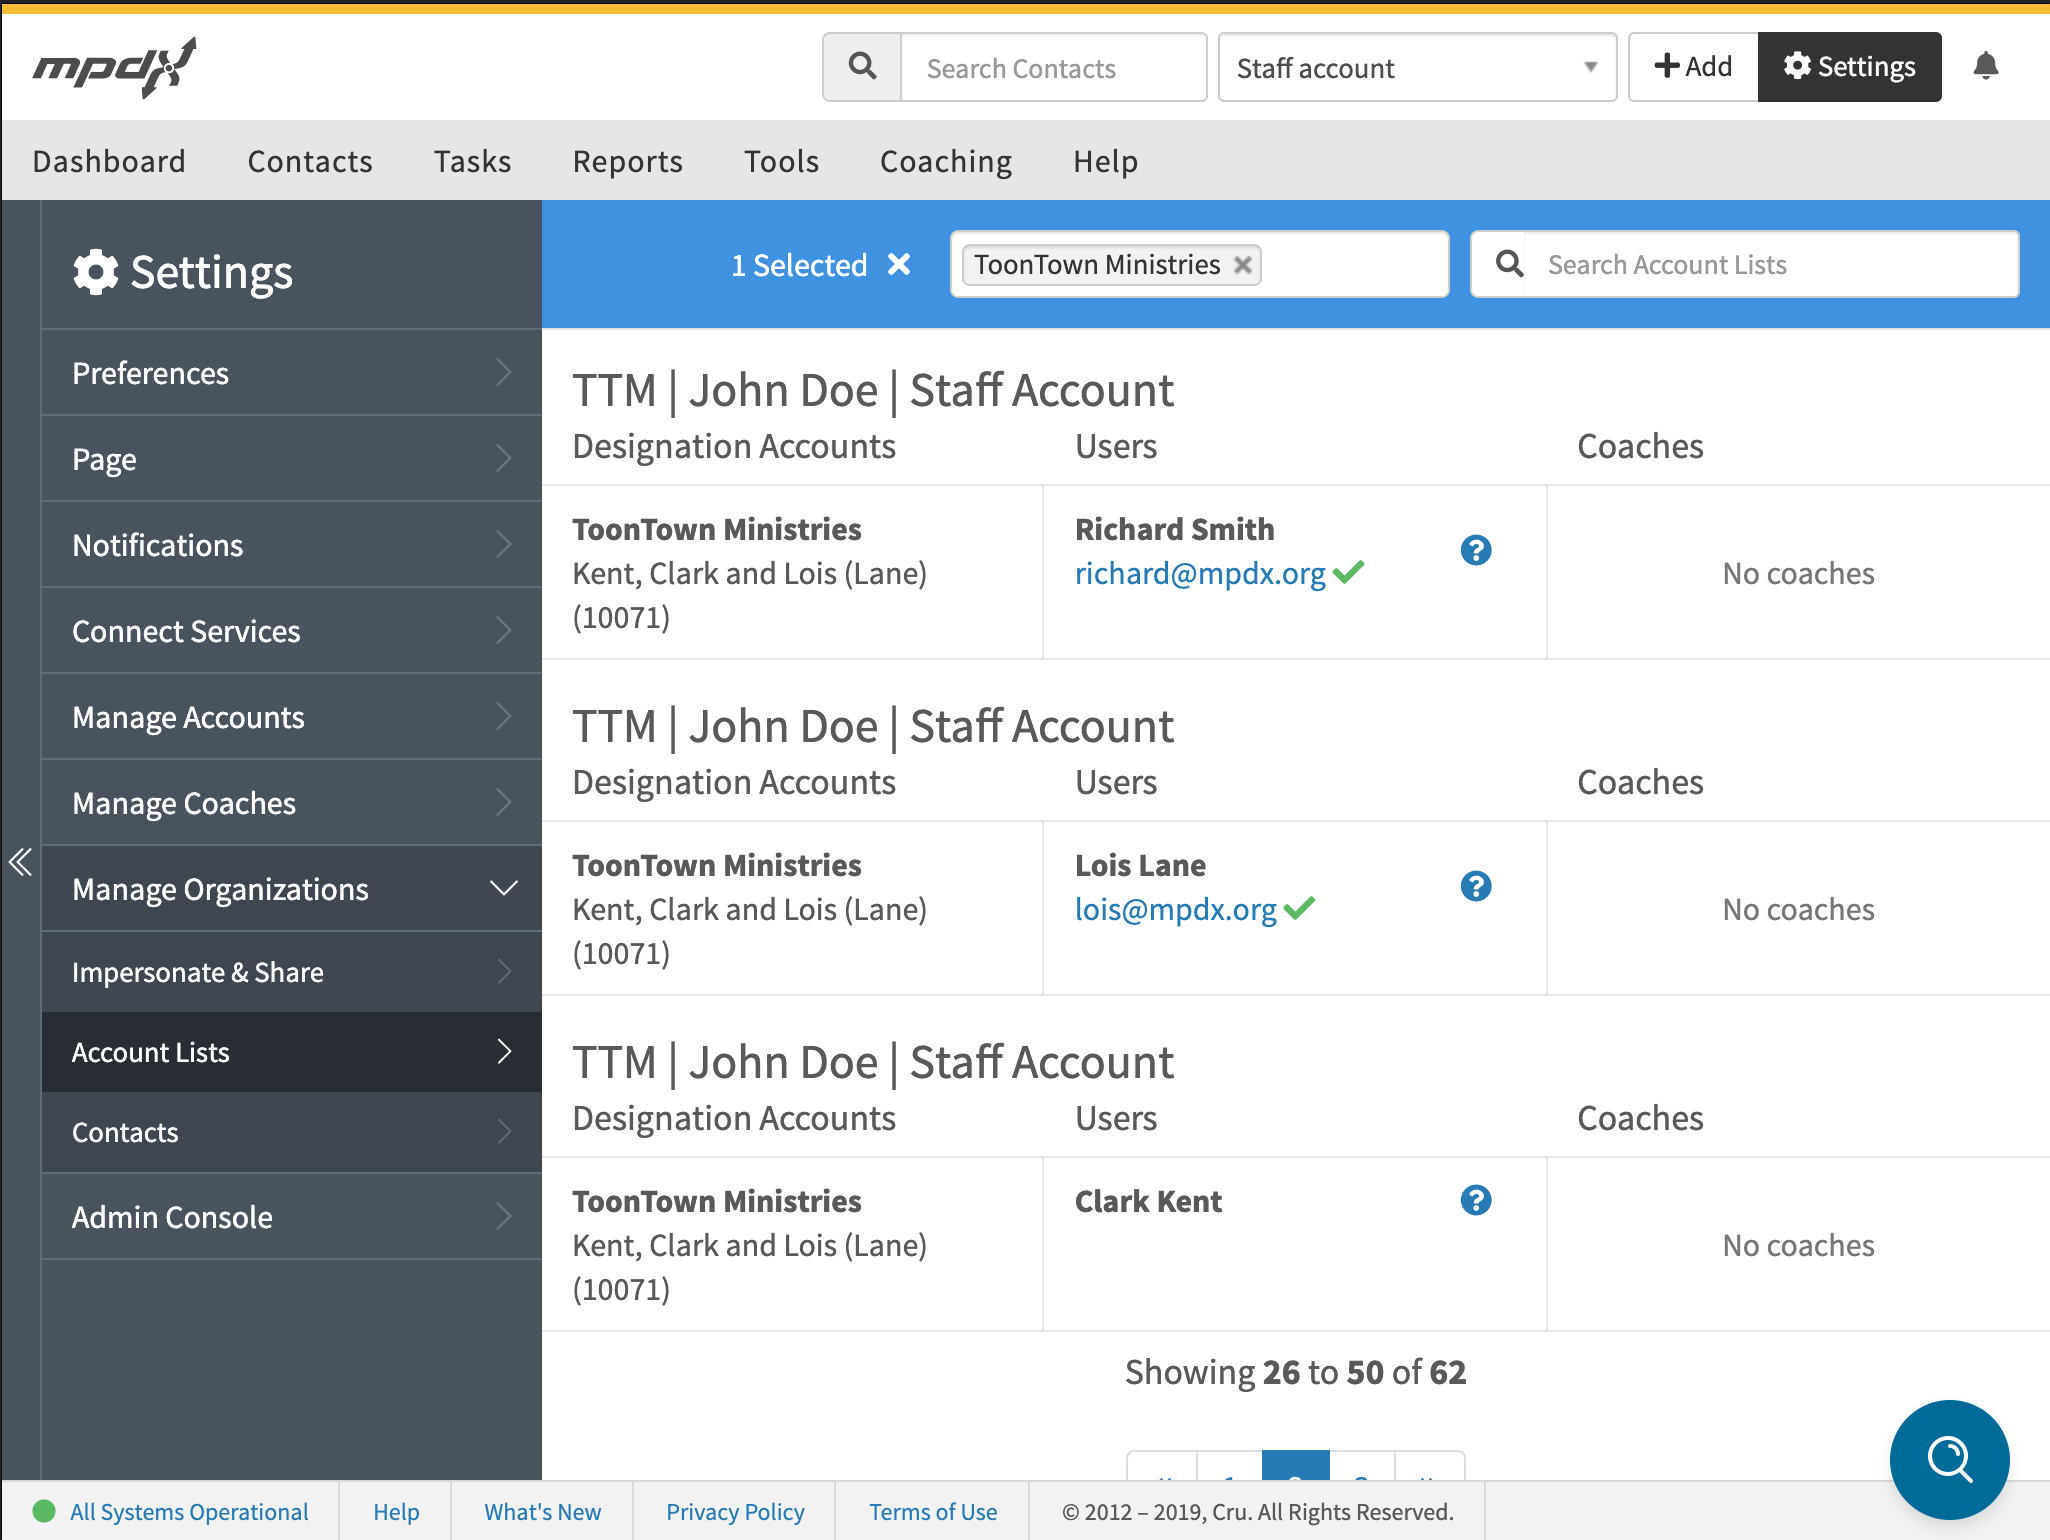Expand the Page settings section

[x=291, y=458]
